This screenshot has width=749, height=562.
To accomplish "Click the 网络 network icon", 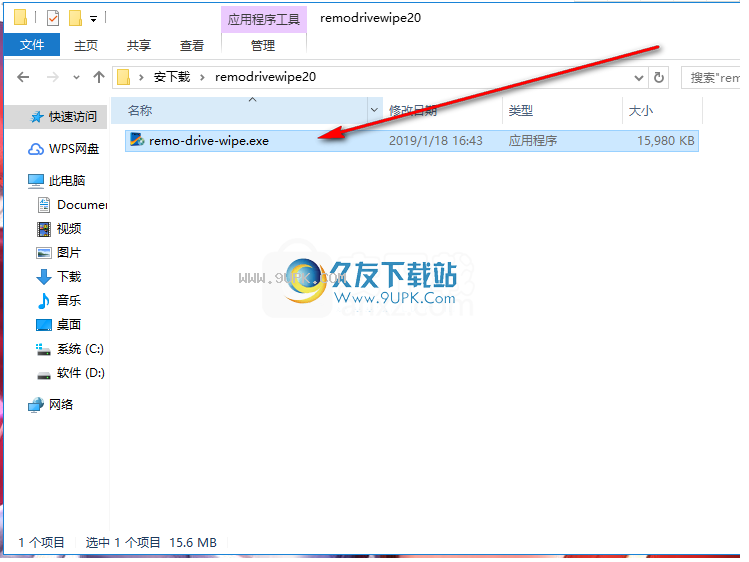I will 36,405.
